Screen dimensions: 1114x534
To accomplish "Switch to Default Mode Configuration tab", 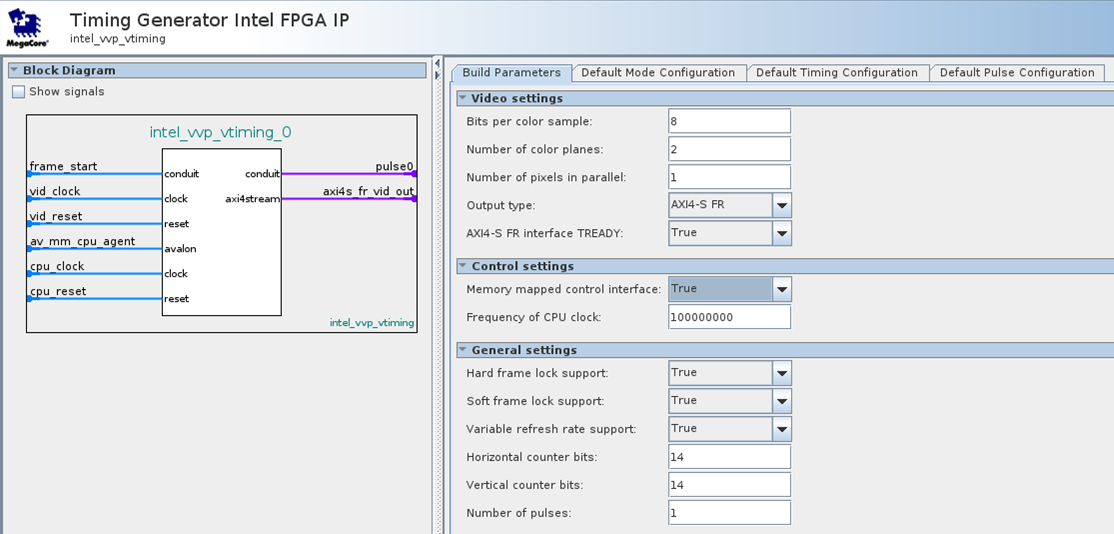I will click(657, 73).
